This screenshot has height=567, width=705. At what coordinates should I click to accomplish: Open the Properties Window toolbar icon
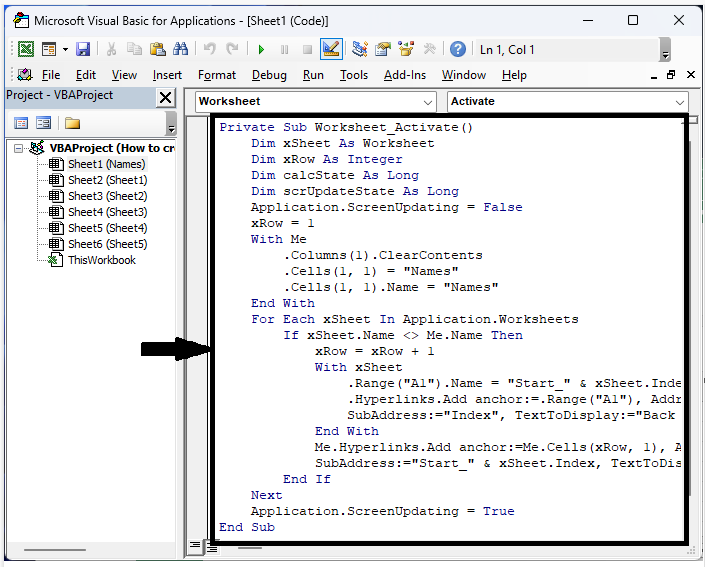coord(383,49)
